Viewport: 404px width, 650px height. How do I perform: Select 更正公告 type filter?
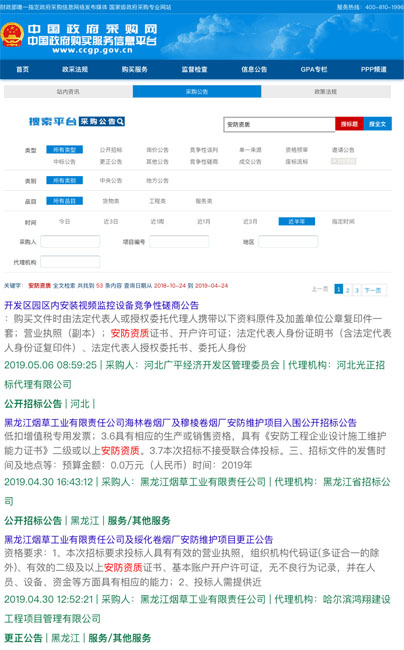tap(111, 162)
